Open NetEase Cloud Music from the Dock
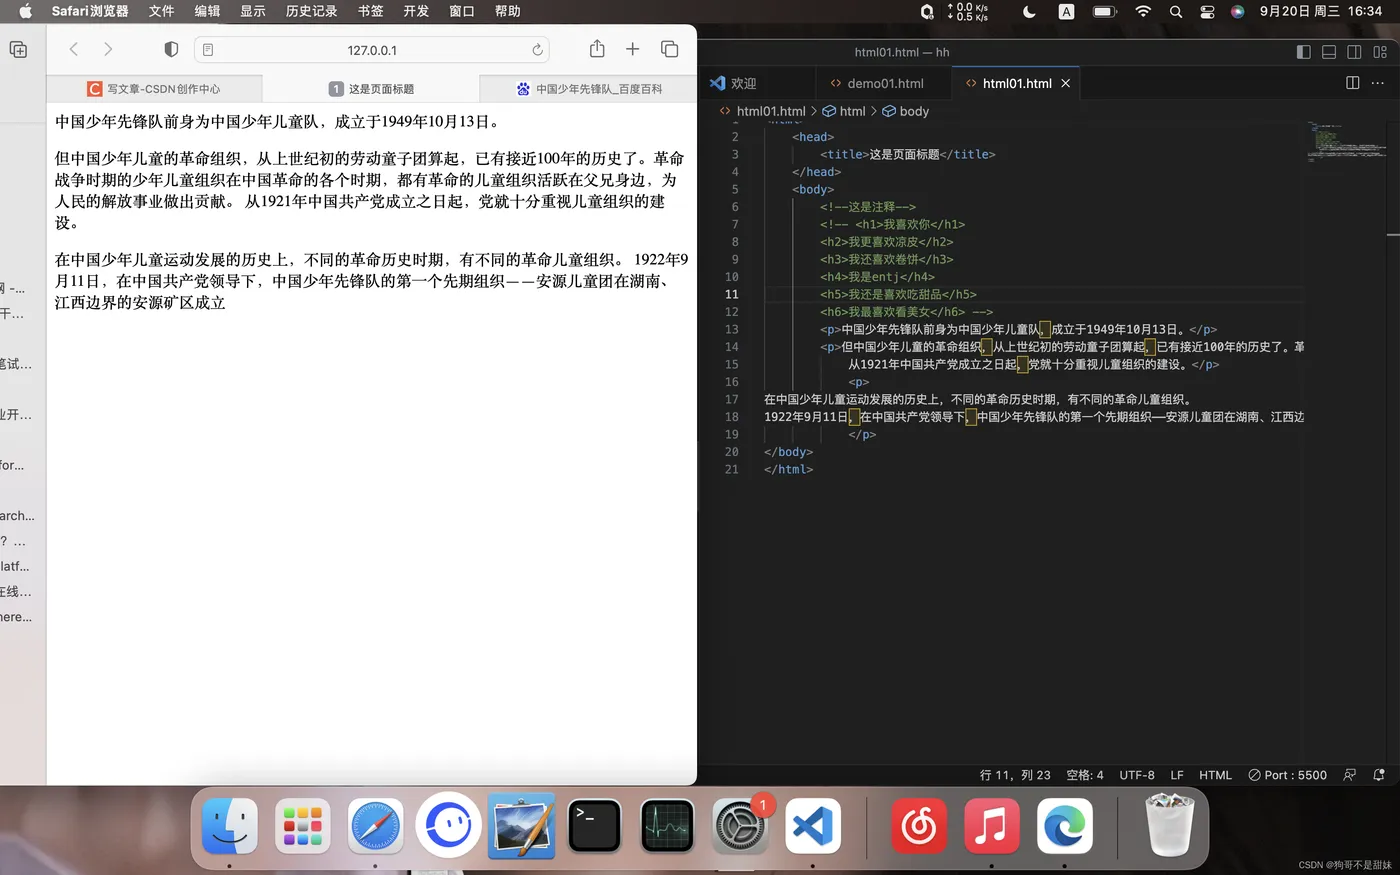Screen dimensions: 1400x875 coord(919,827)
